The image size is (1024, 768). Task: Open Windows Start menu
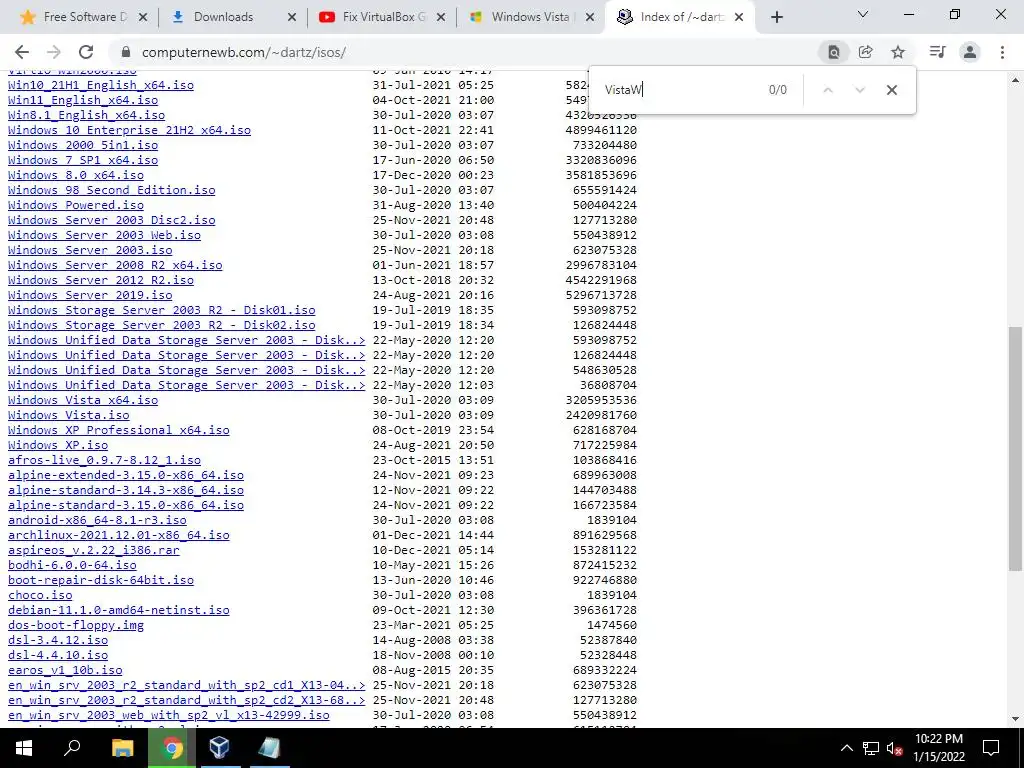click(24, 748)
